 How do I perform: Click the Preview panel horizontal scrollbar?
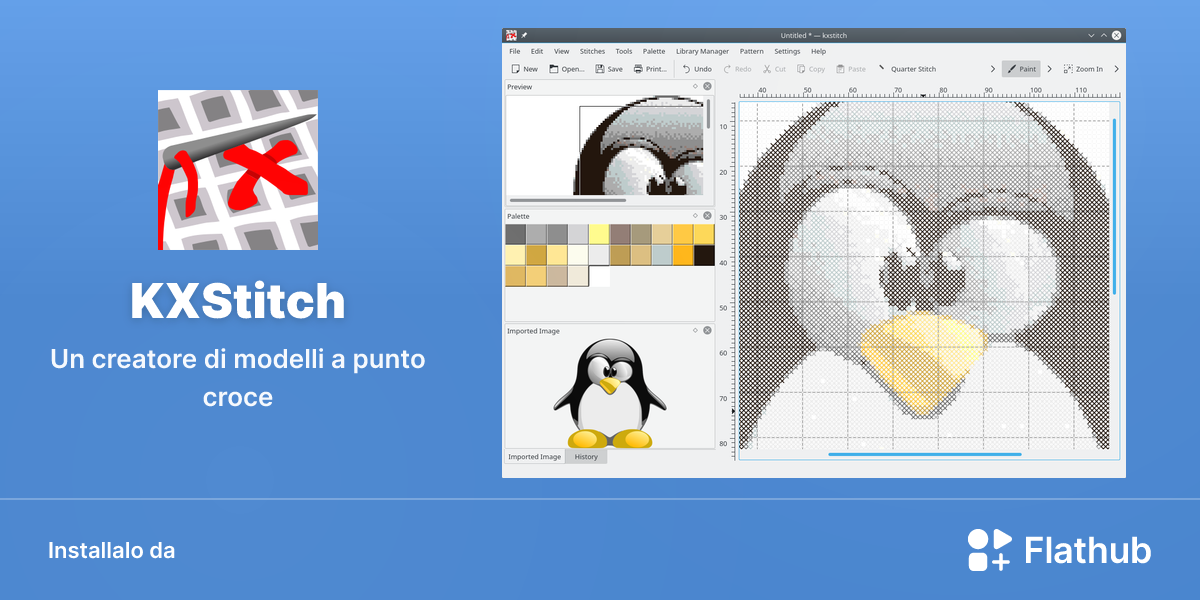[x=568, y=200]
